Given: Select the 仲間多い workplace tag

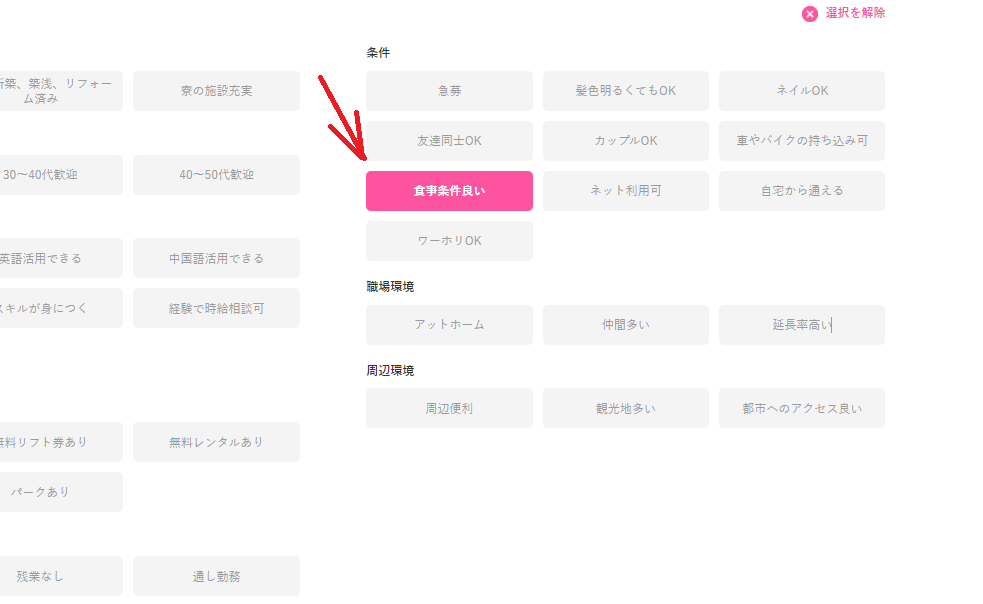Looking at the screenshot, I should [x=626, y=325].
